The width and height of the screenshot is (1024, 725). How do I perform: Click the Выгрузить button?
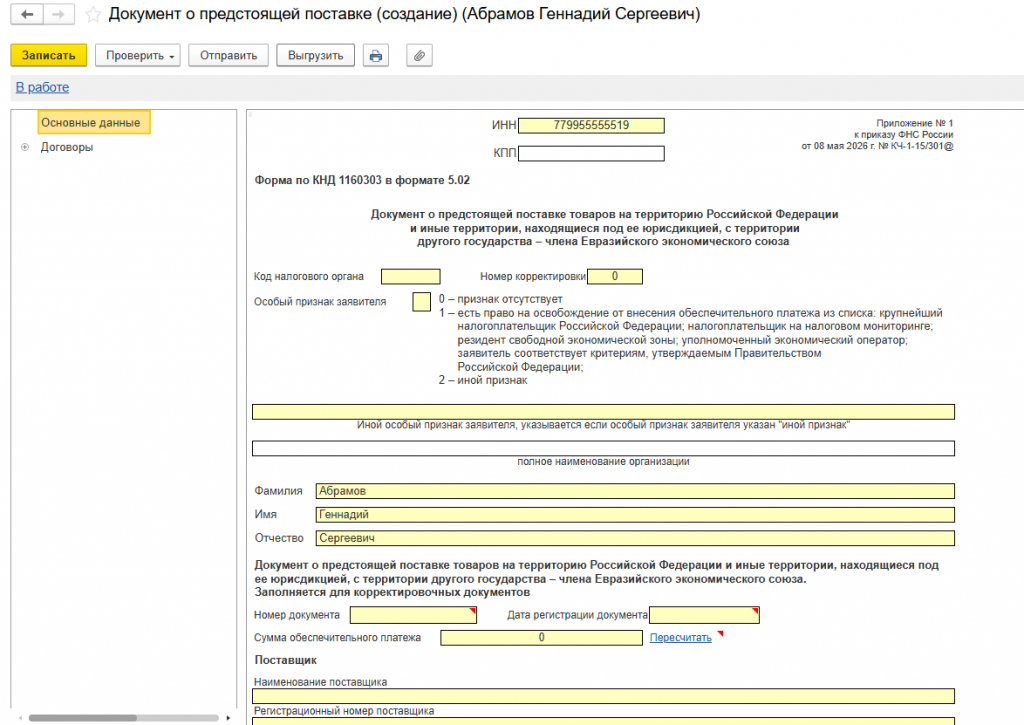coord(315,56)
